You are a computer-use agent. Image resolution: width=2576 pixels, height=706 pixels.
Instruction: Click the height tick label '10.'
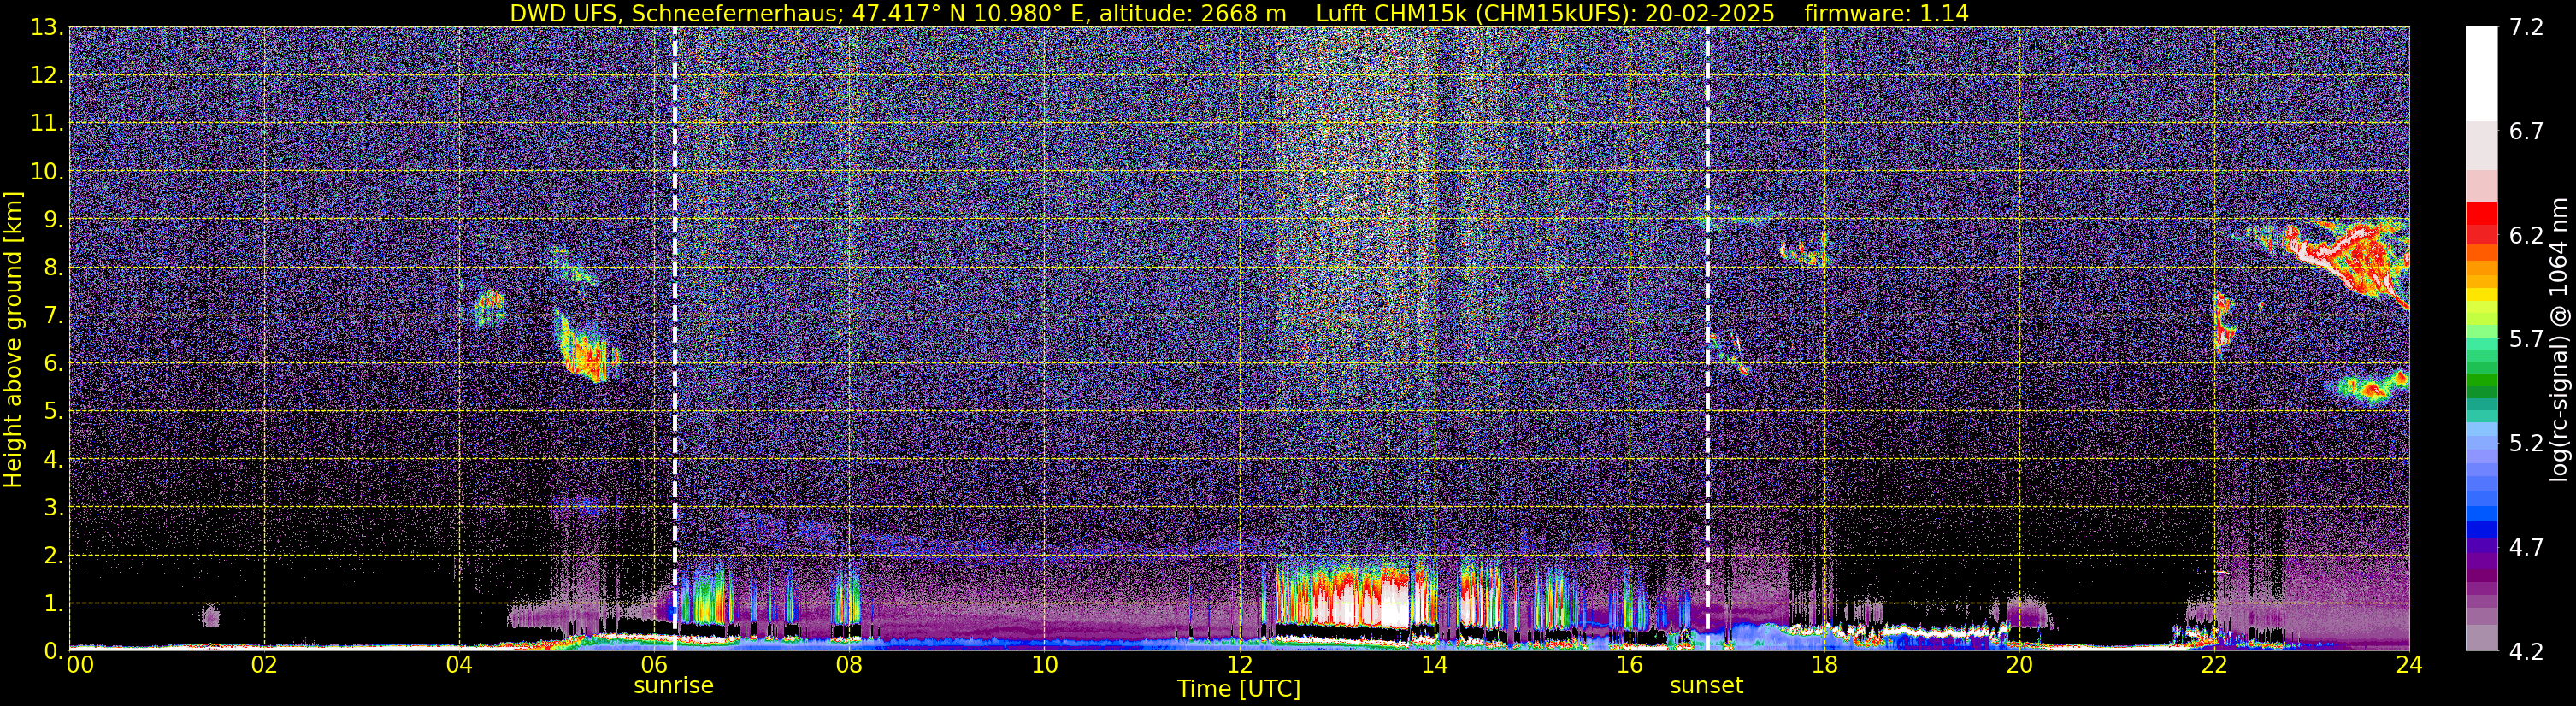[x=47, y=171]
